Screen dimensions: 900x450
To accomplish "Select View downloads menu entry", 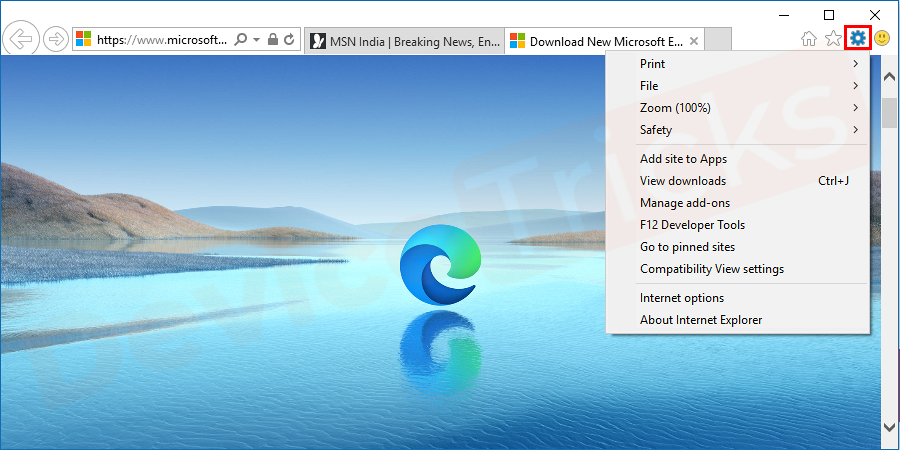I will click(737, 181).
